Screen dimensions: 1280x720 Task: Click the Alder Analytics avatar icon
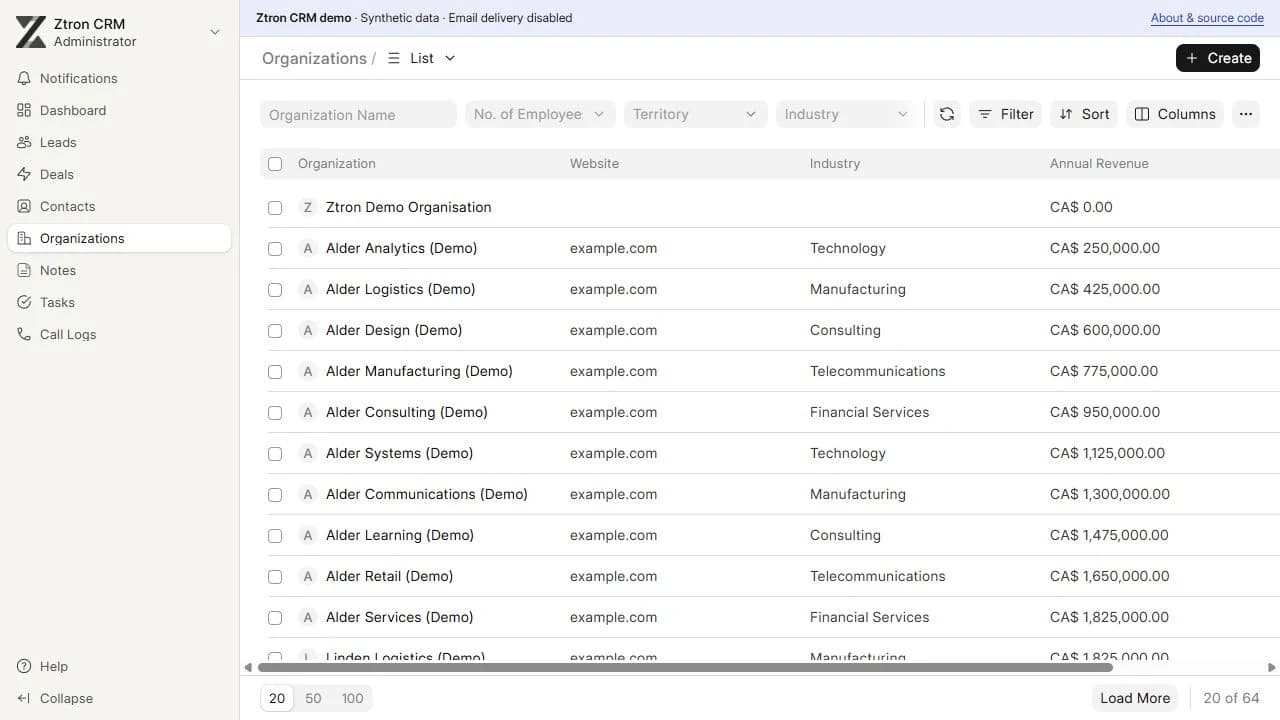tap(308, 248)
